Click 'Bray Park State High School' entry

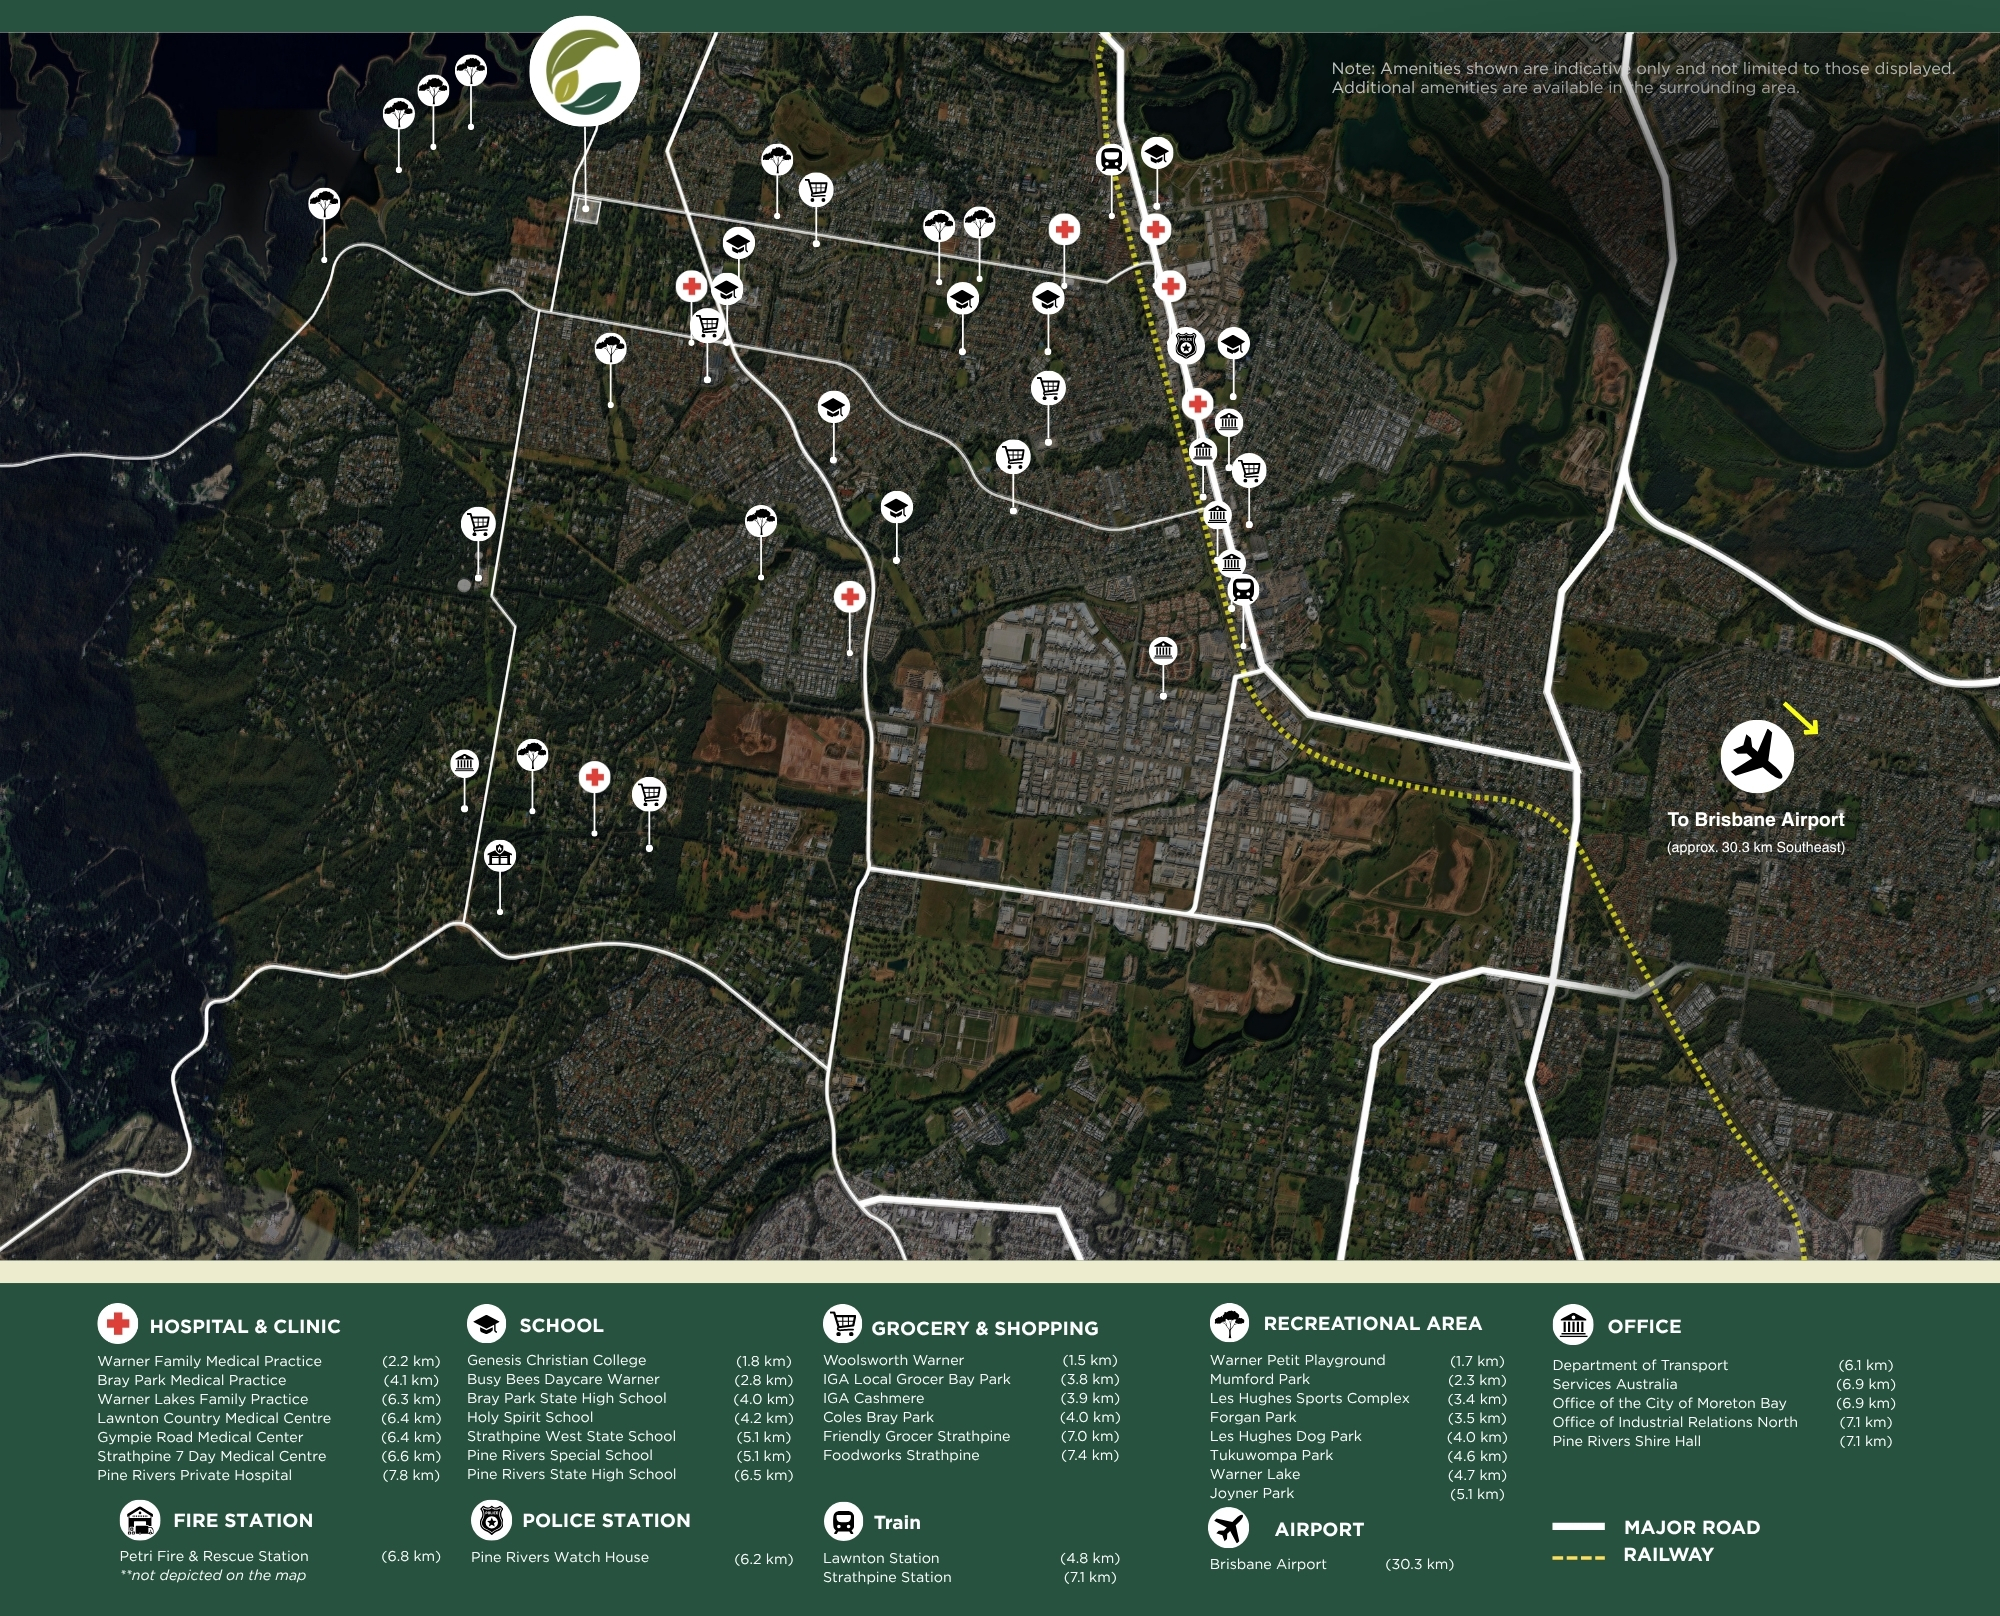click(566, 1398)
